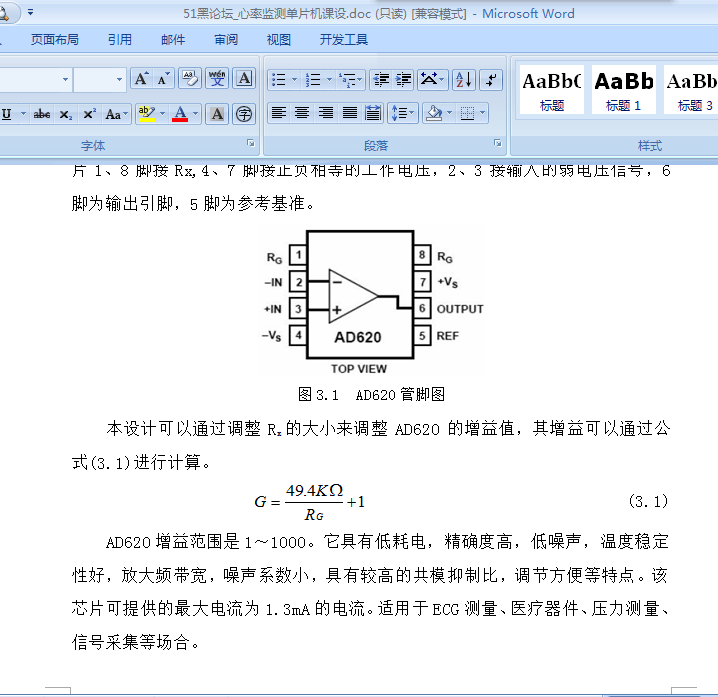Open bullet list style dropdown
Viewport: 718px width, 697px height.
tap(294, 80)
